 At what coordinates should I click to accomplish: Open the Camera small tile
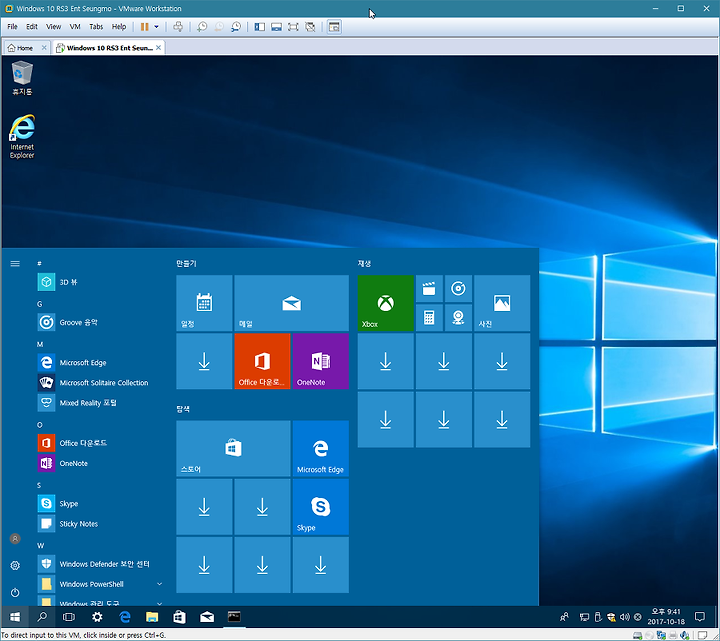(x=458, y=318)
